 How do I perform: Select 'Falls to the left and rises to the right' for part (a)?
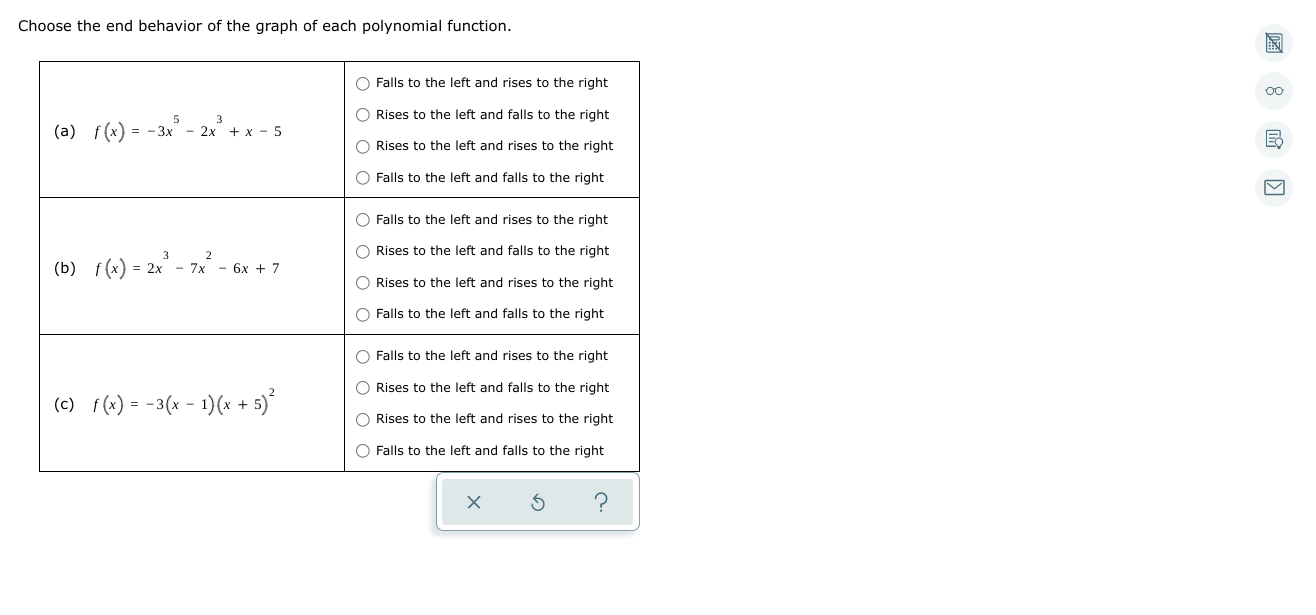click(363, 83)
